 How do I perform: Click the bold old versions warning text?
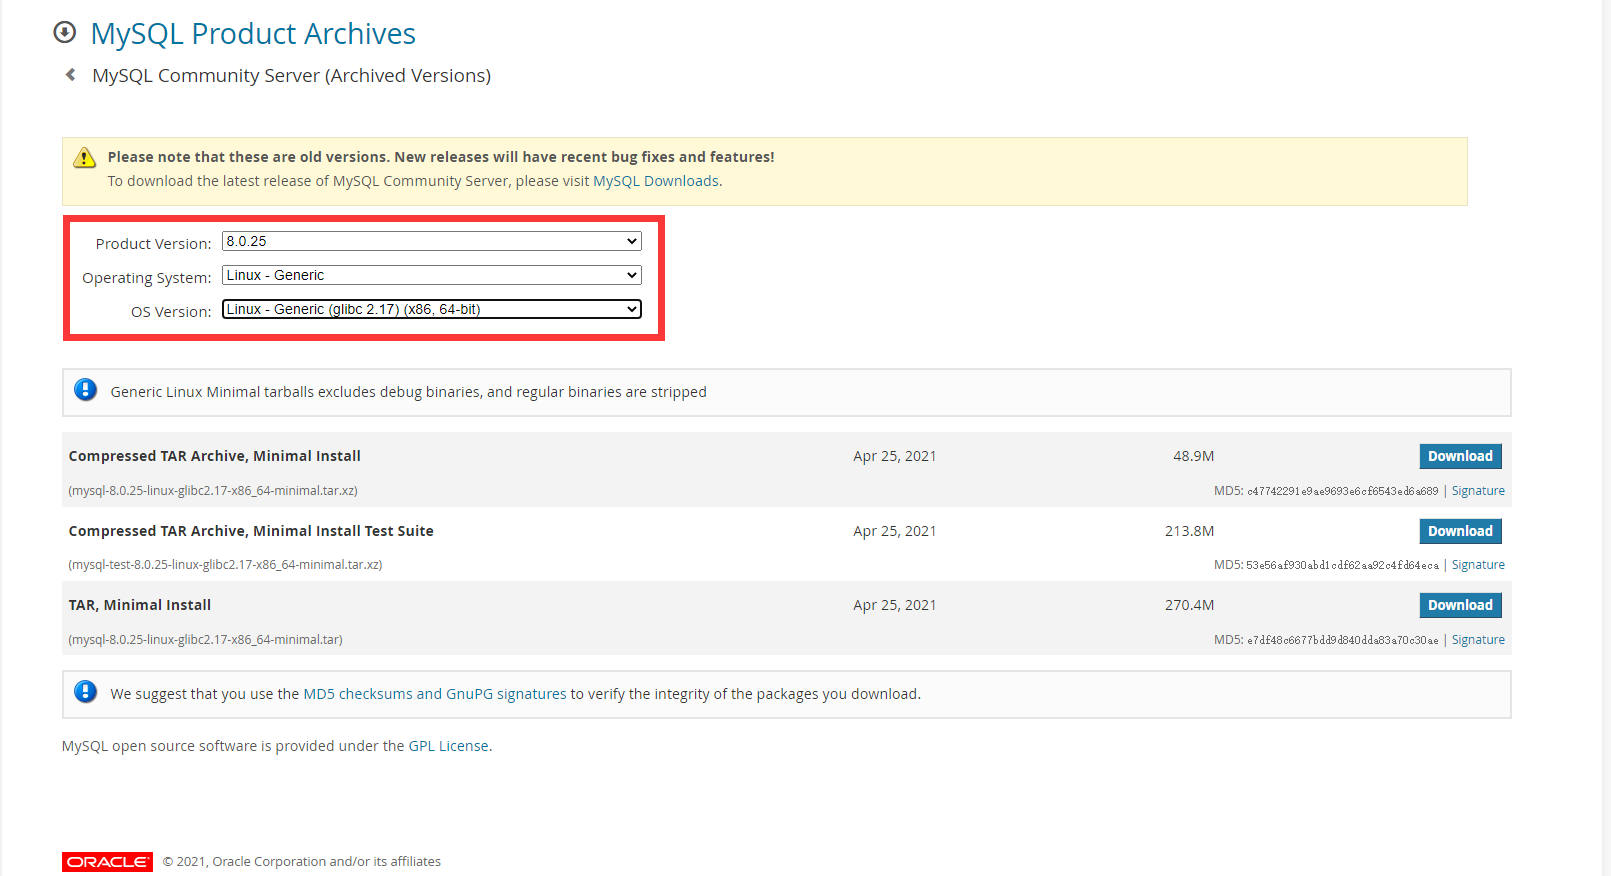pos(441,157)
